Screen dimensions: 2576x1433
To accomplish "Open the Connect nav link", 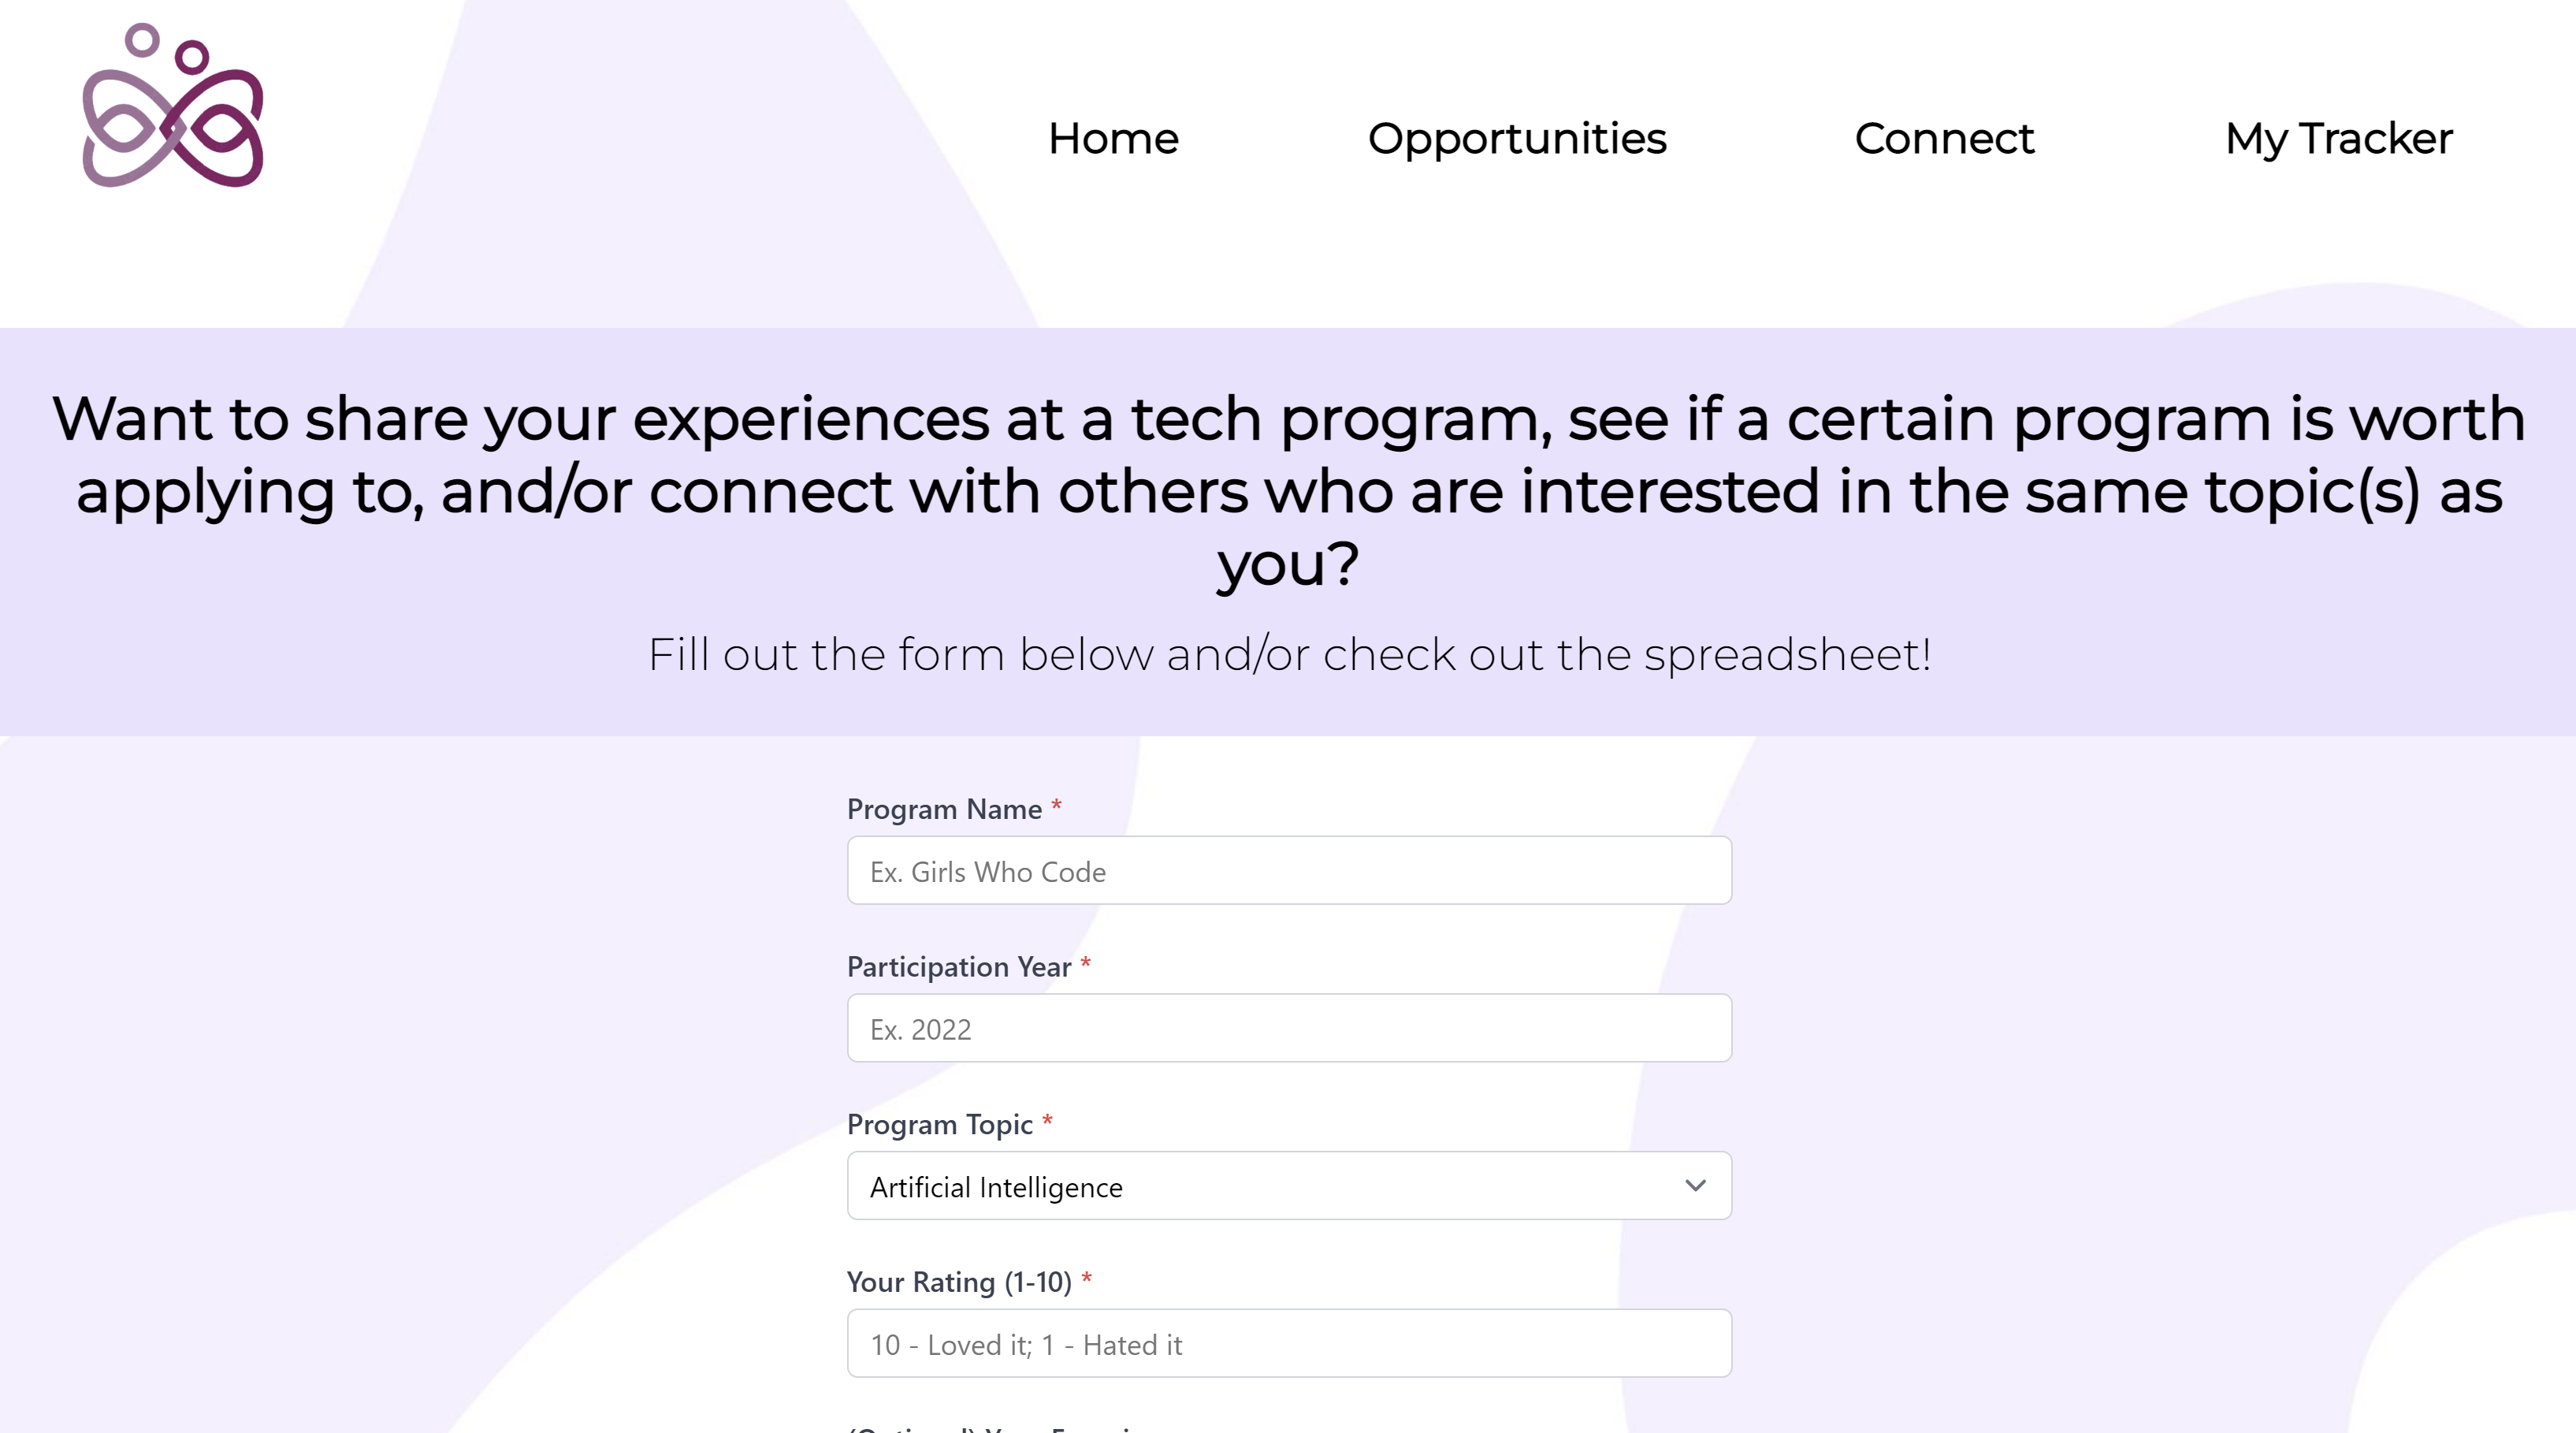I will [1944, 138].
